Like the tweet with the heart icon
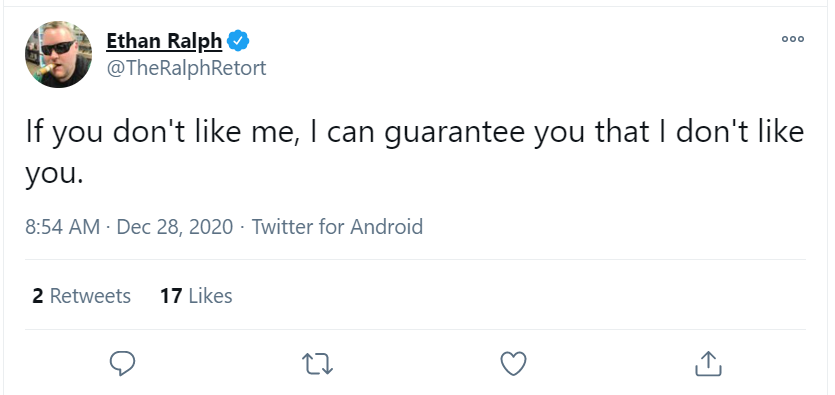 click(513, 364)
